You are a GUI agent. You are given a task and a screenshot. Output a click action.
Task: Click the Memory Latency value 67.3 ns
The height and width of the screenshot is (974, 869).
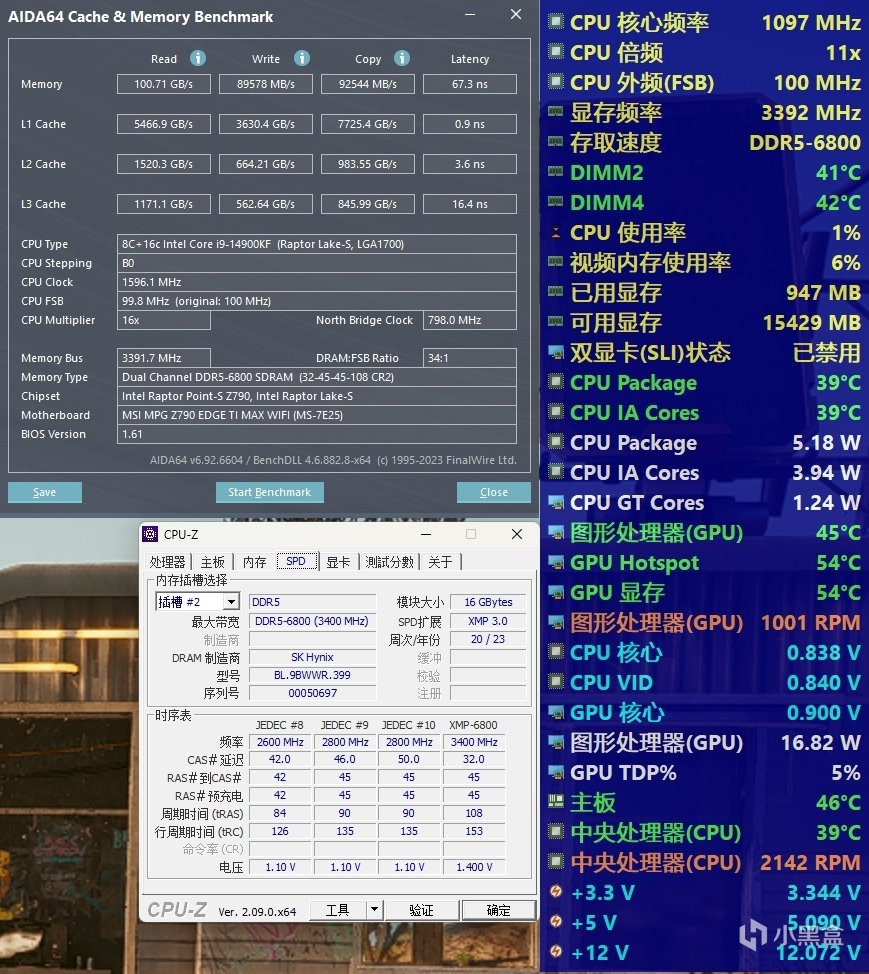click(470, 84)
